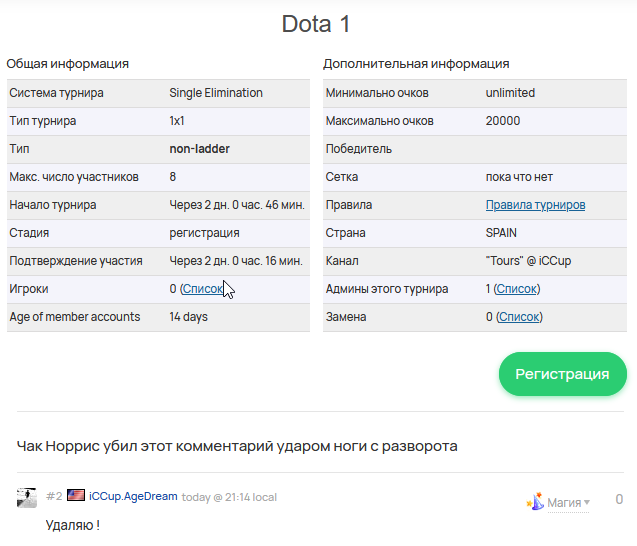Open the iCCup.AgeDream user profile
The height and width of the screenshot is (546, 637).
(133, 496)
